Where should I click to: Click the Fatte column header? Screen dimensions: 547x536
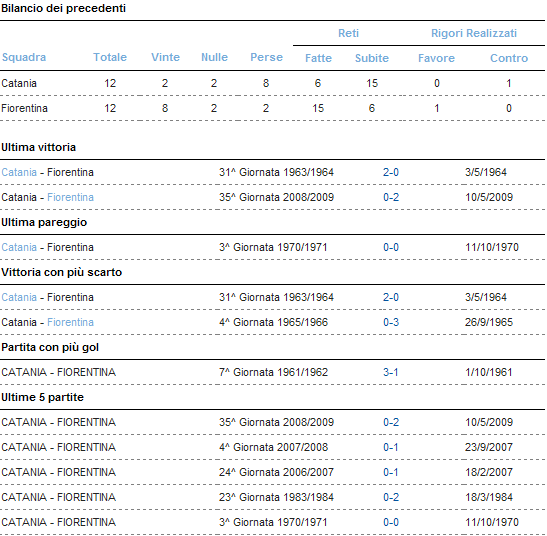318,58
